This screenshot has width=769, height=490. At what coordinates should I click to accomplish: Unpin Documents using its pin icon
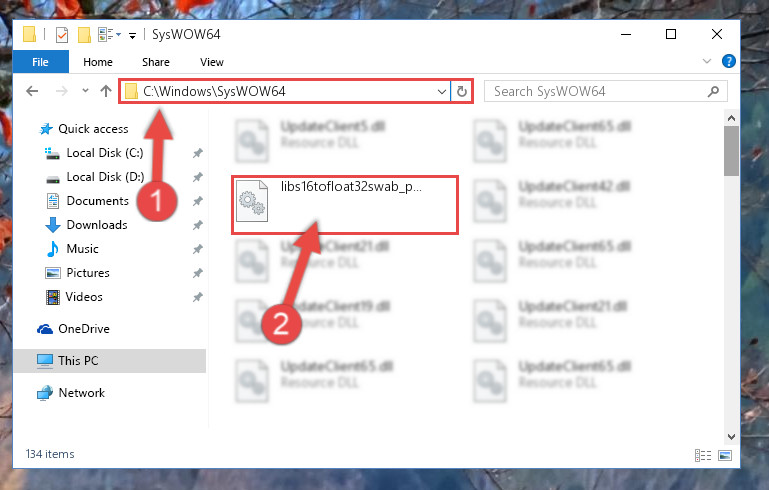[x=198, y=201]
